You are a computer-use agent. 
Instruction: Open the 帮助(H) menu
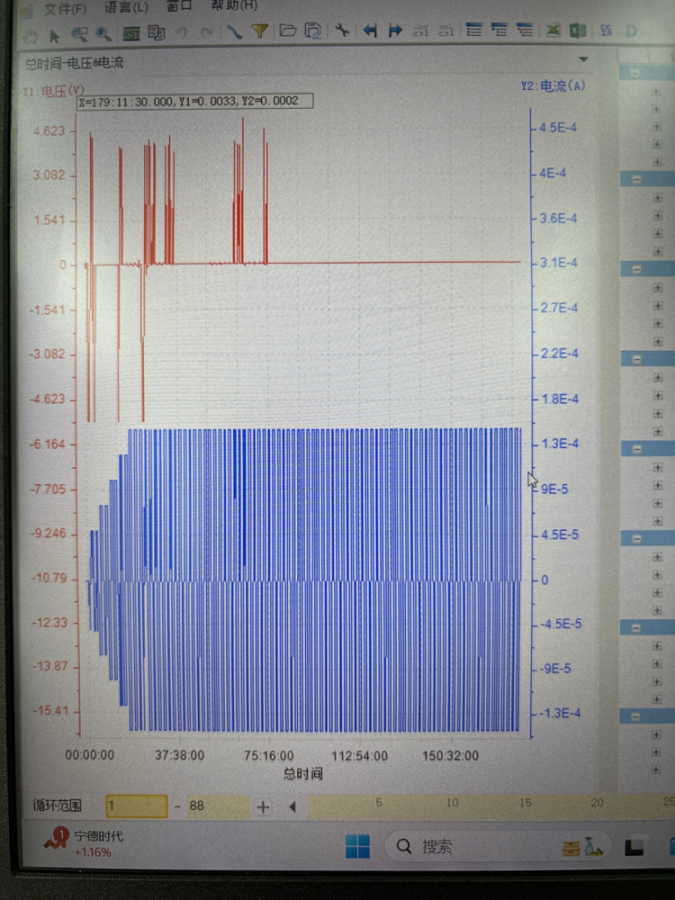(x=234, y=5)
